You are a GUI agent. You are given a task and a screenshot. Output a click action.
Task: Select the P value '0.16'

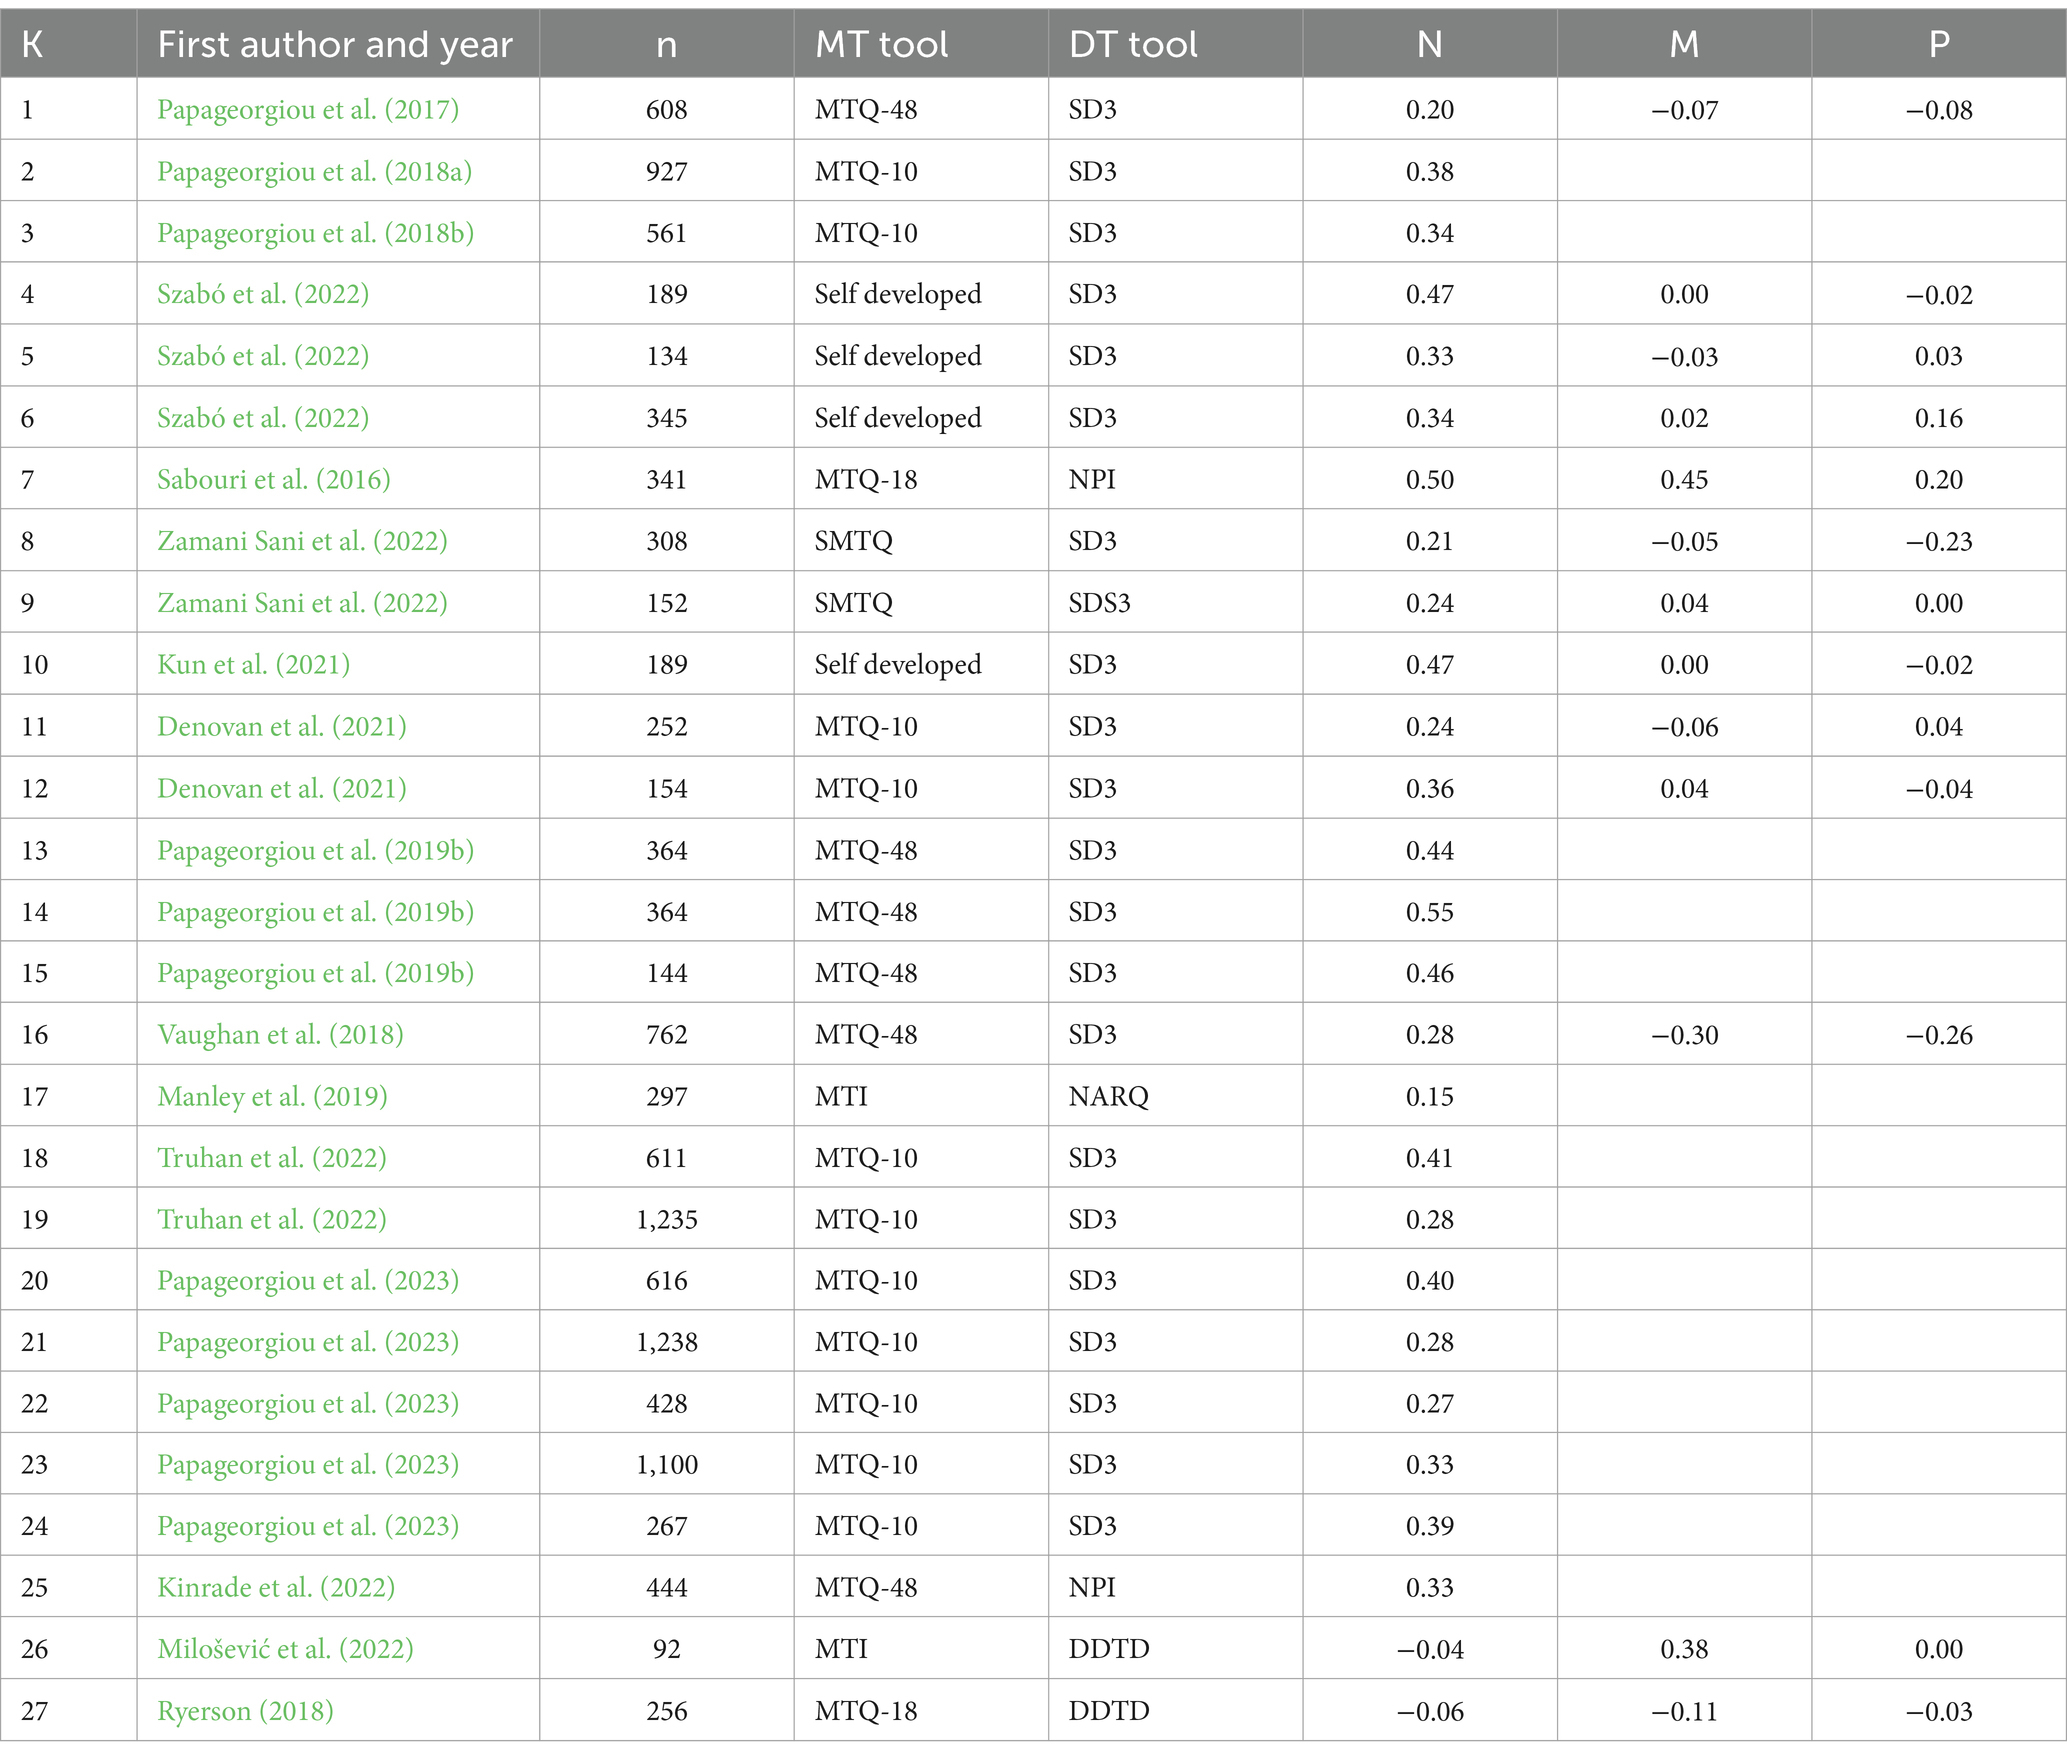(1939, 418)
